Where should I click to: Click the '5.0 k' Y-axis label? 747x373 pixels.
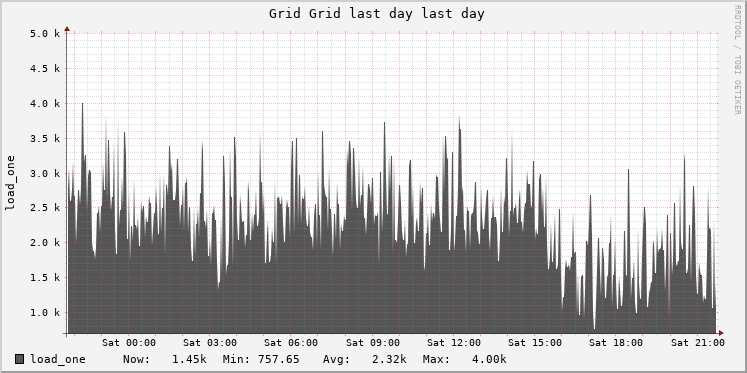(44, 34)
